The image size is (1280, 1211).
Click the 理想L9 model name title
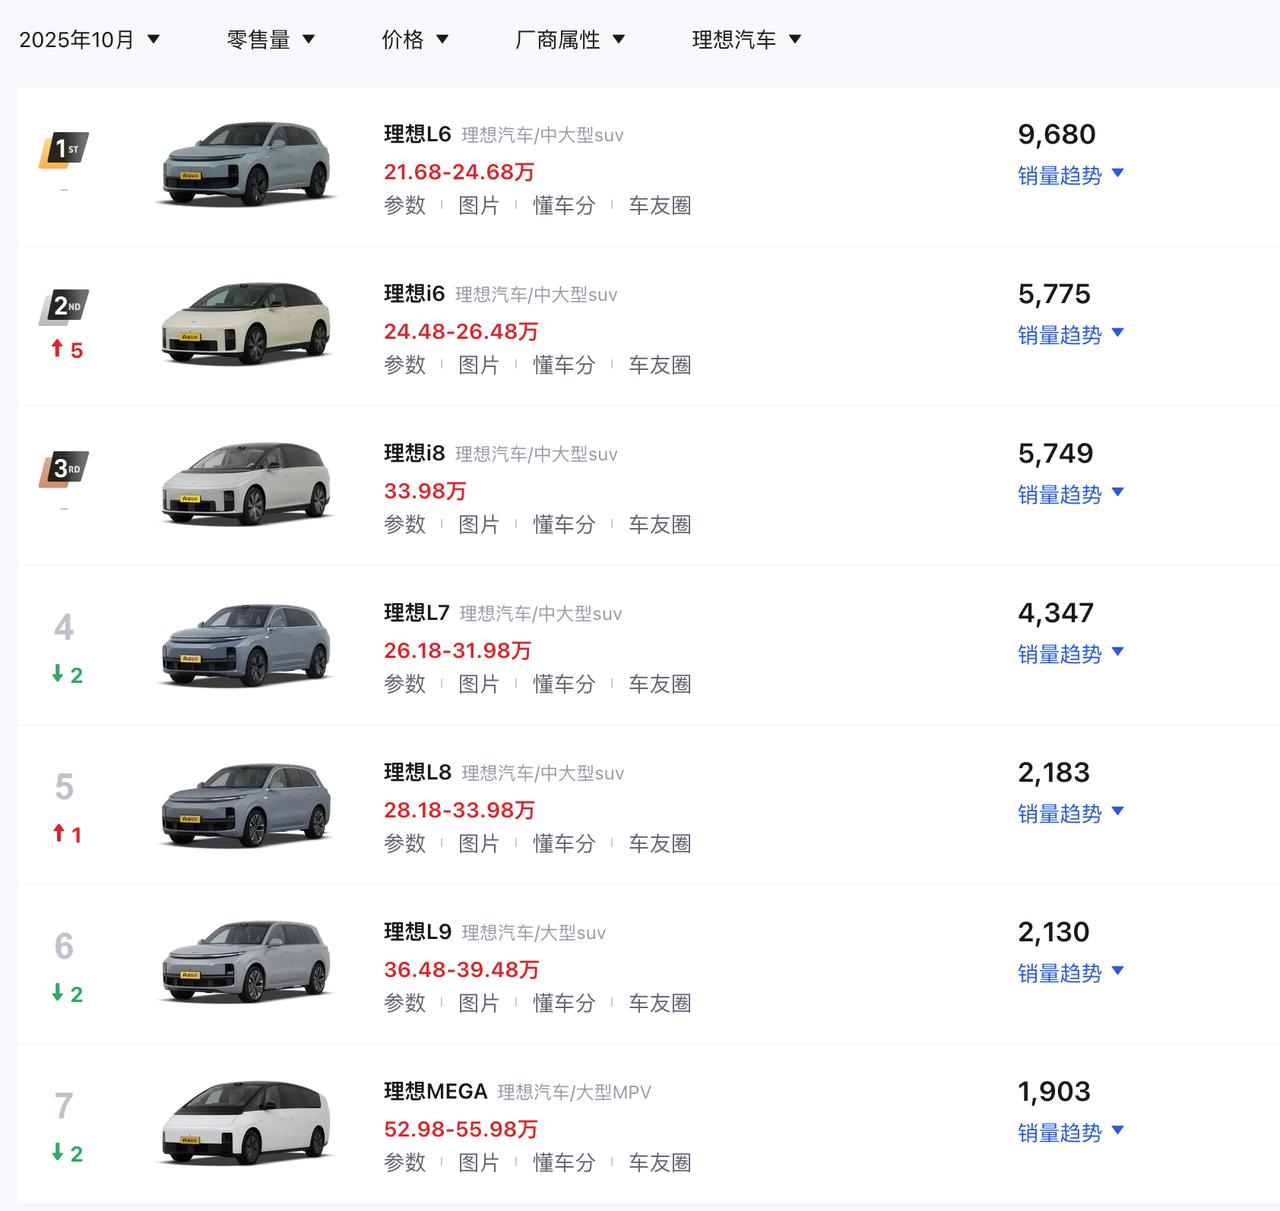coord(418,932)
